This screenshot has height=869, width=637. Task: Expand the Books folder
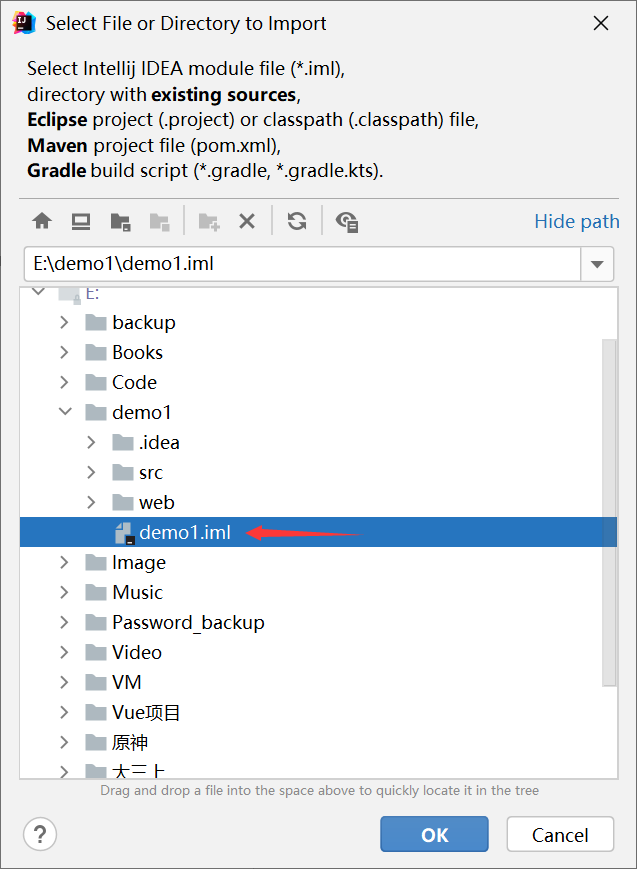tap(64, 352)
